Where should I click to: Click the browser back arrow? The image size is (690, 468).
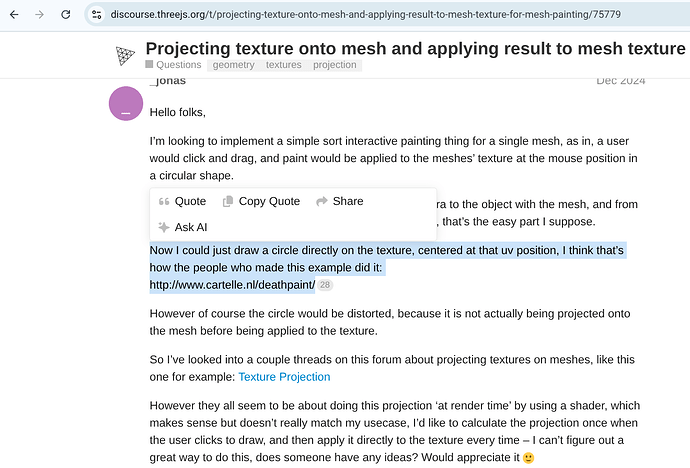point(13,15)
